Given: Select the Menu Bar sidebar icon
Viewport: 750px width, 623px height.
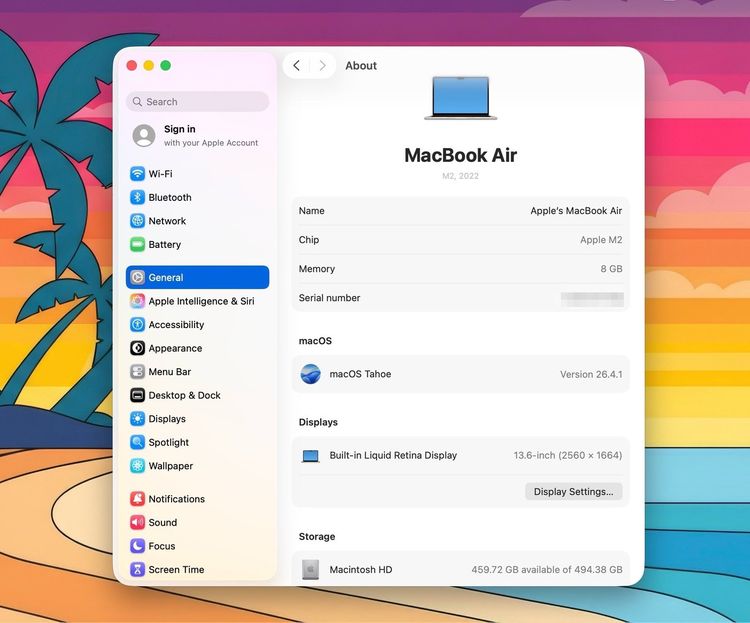Looking at the screenshot, I should (137, 372).
